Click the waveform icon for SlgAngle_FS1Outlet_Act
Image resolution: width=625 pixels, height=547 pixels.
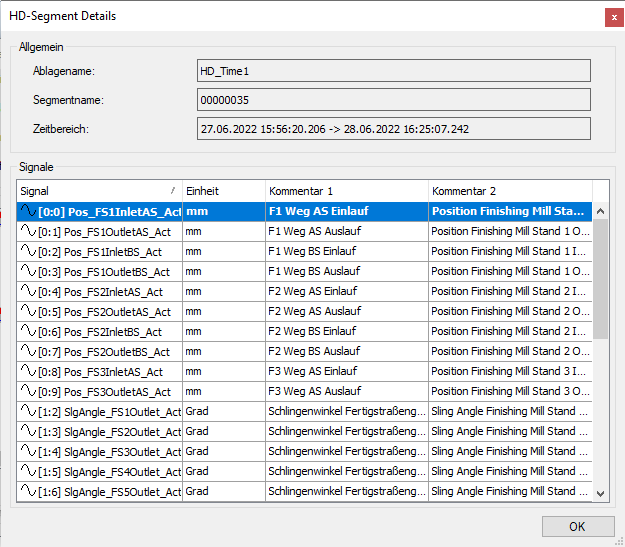coord(27,411)
